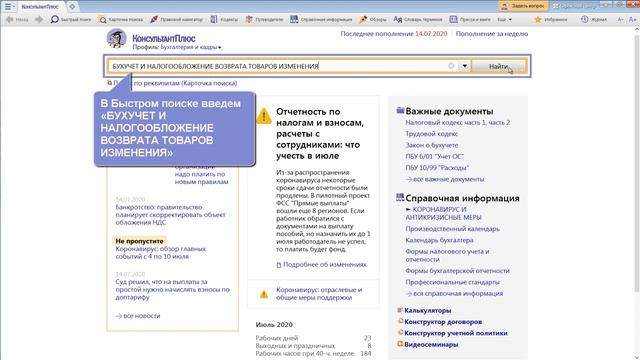Open Формы налогового учета и отчетности
The height and width of the screenshot is (360, 640).
pyautogui.click(x=447, y=256)
